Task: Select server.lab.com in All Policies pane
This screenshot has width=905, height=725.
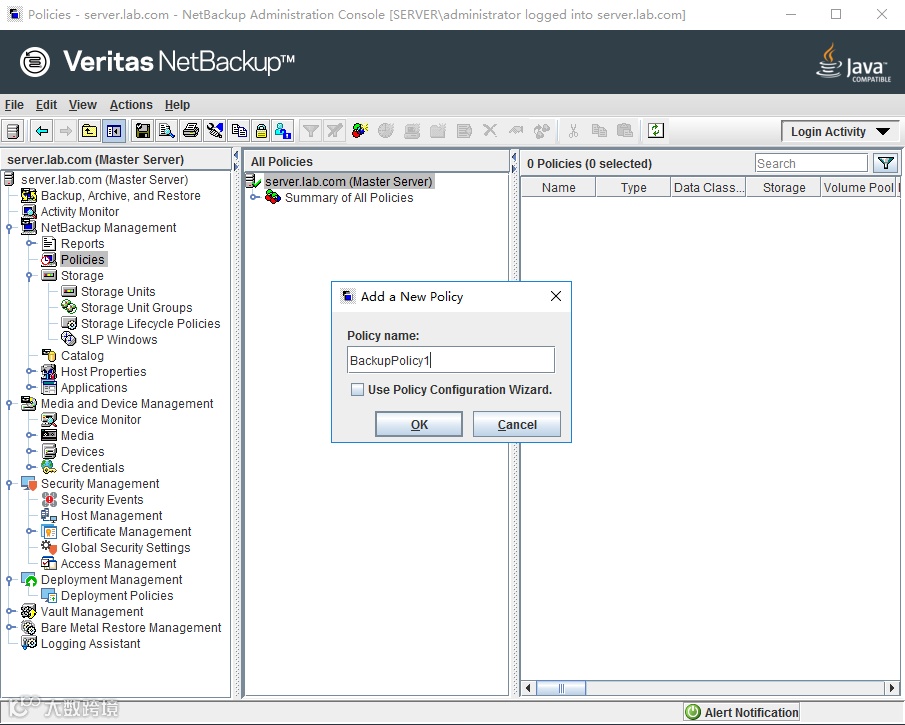Action: click(349, 181)
